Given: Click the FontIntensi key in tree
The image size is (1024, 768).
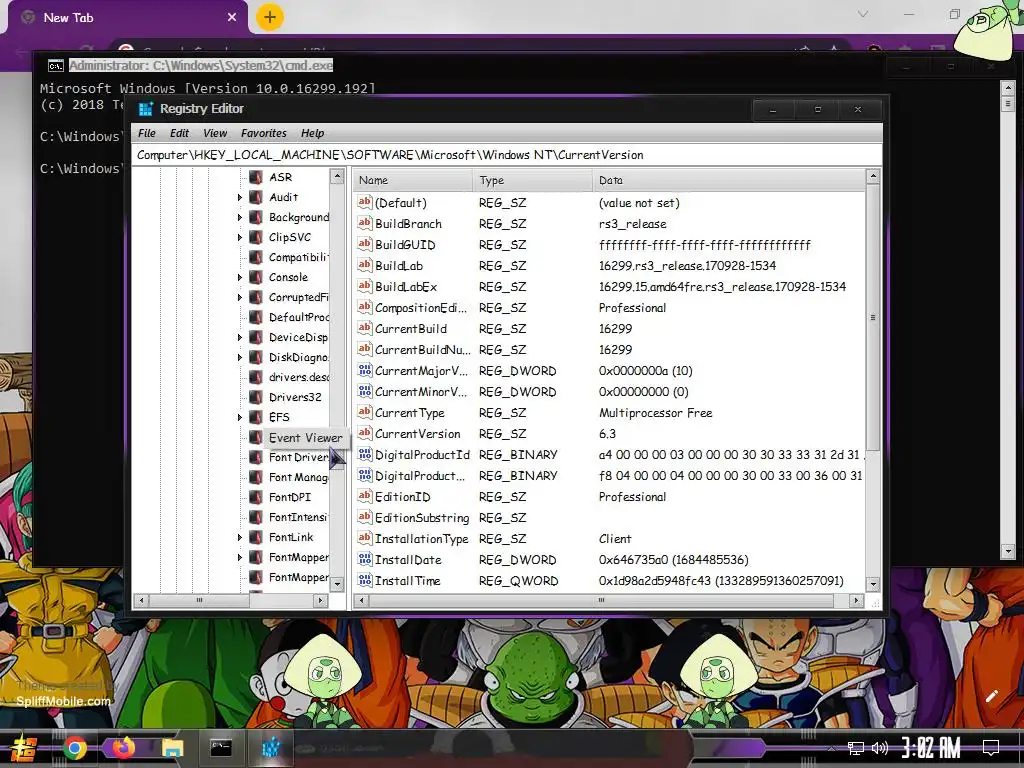Looking at the screenshot, I should pos(298,517).
